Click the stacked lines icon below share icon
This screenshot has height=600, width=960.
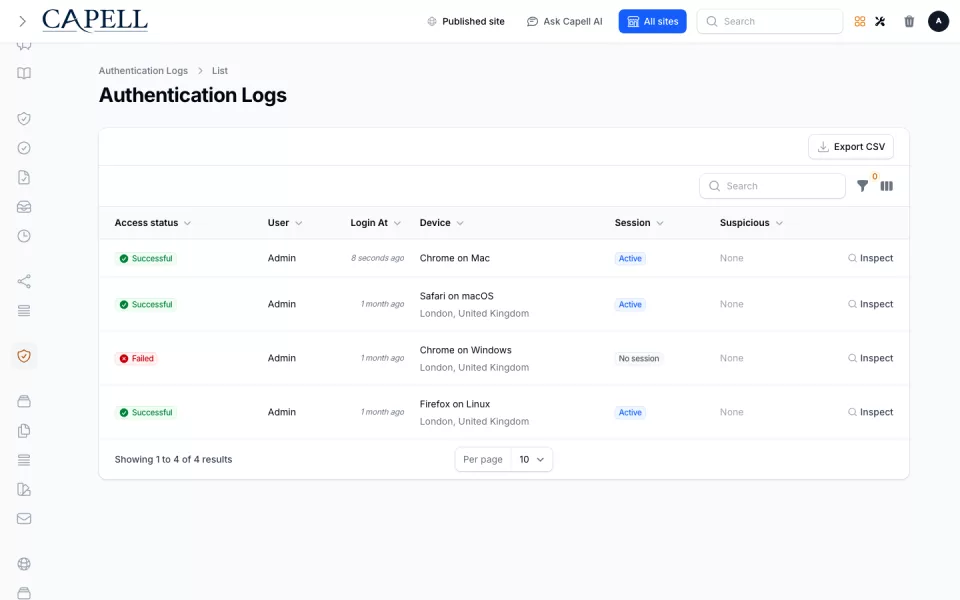(x=24, y=311)
